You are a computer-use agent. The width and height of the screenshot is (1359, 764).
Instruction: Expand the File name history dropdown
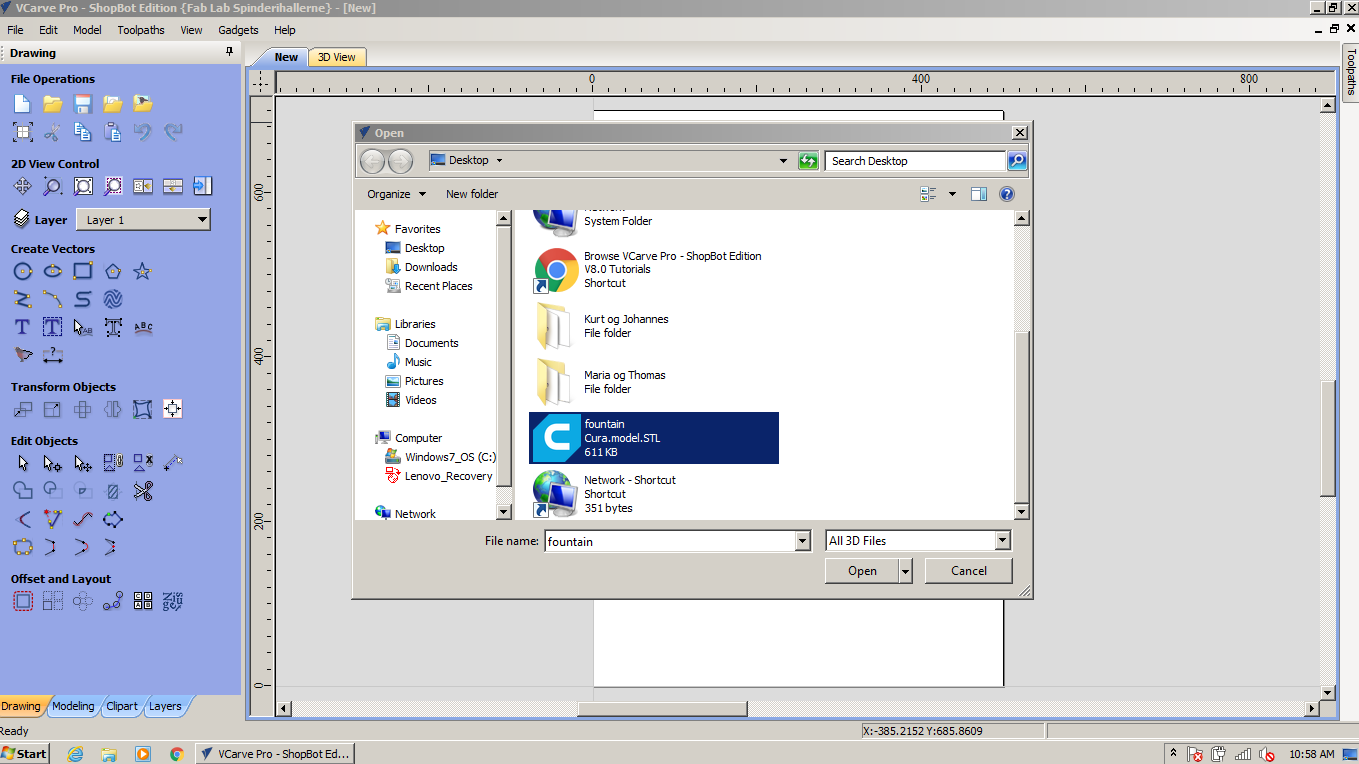[x=802, y=541]
